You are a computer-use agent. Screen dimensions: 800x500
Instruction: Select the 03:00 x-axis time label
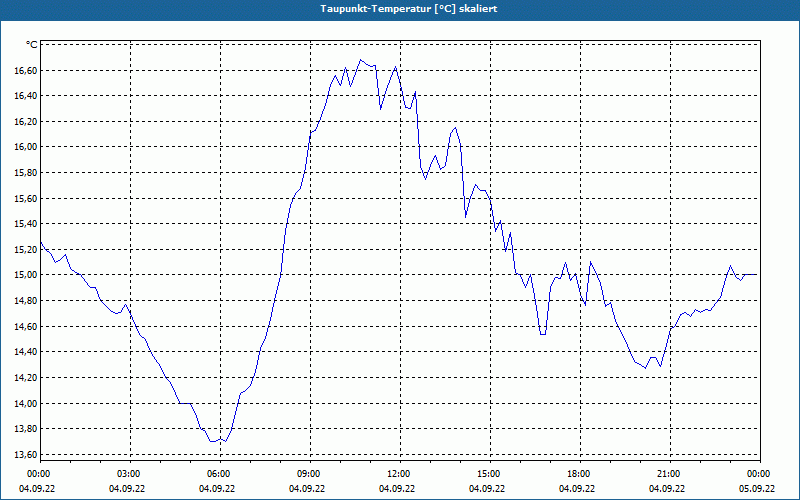coord(127,474)
